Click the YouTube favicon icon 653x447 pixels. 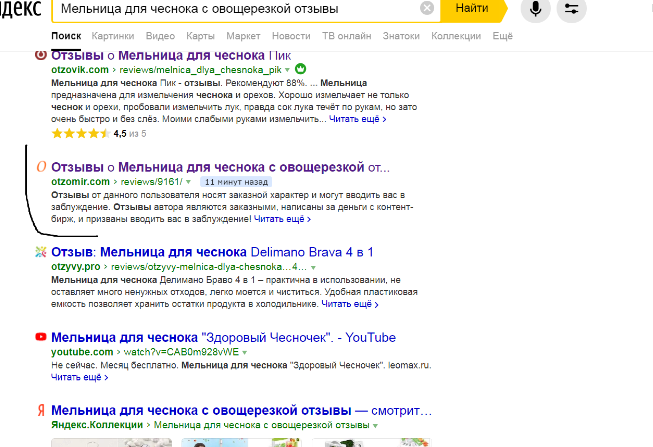(x=41, y=337)
